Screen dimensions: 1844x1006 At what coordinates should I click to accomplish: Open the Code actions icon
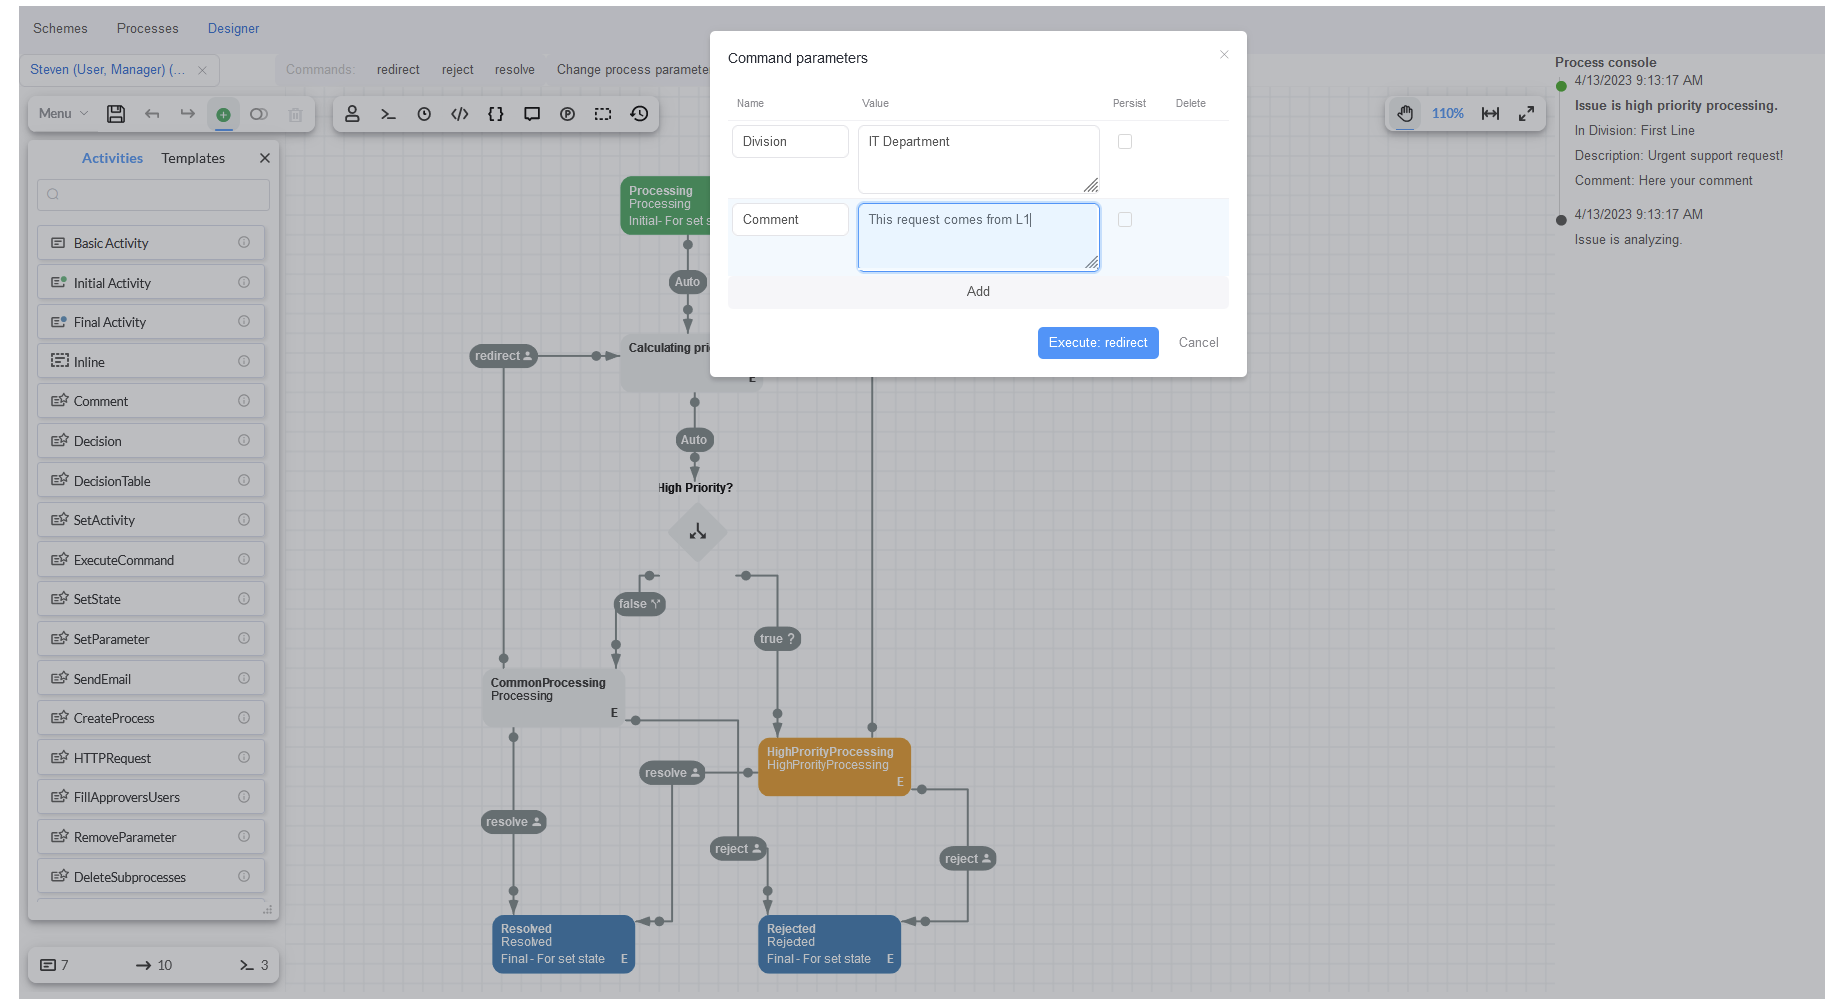pyautogui.click(x=460, y=114)
